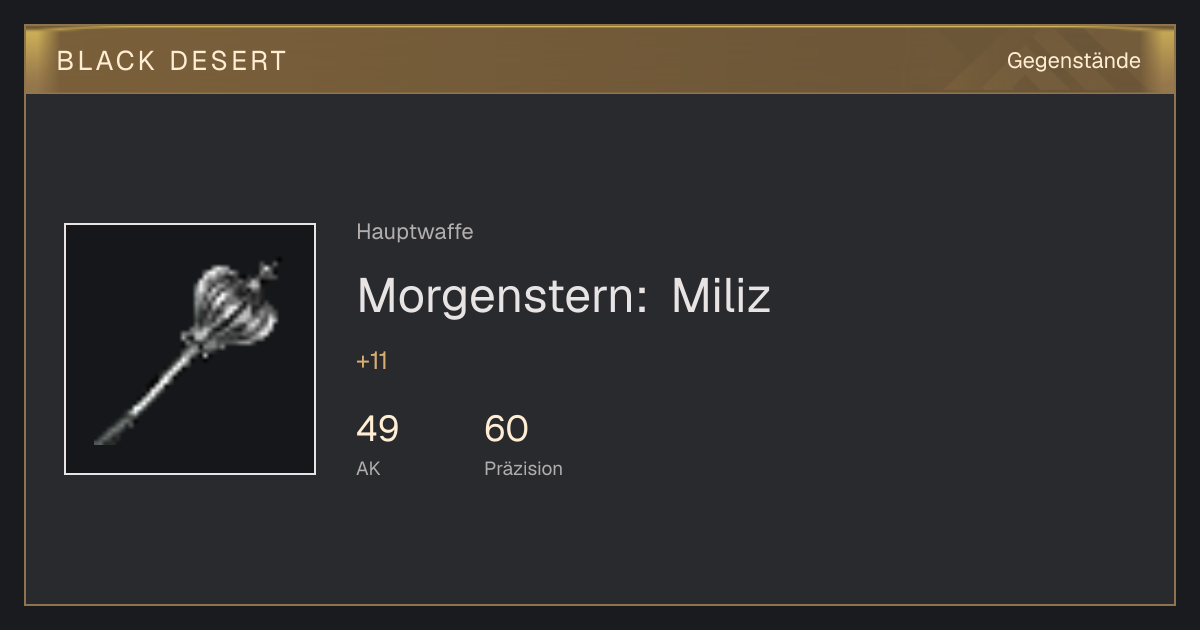The height and width of the screenshot is (630, 1200).
Task: Click the BLACK DESERT title logo
Action: (172, 61)
